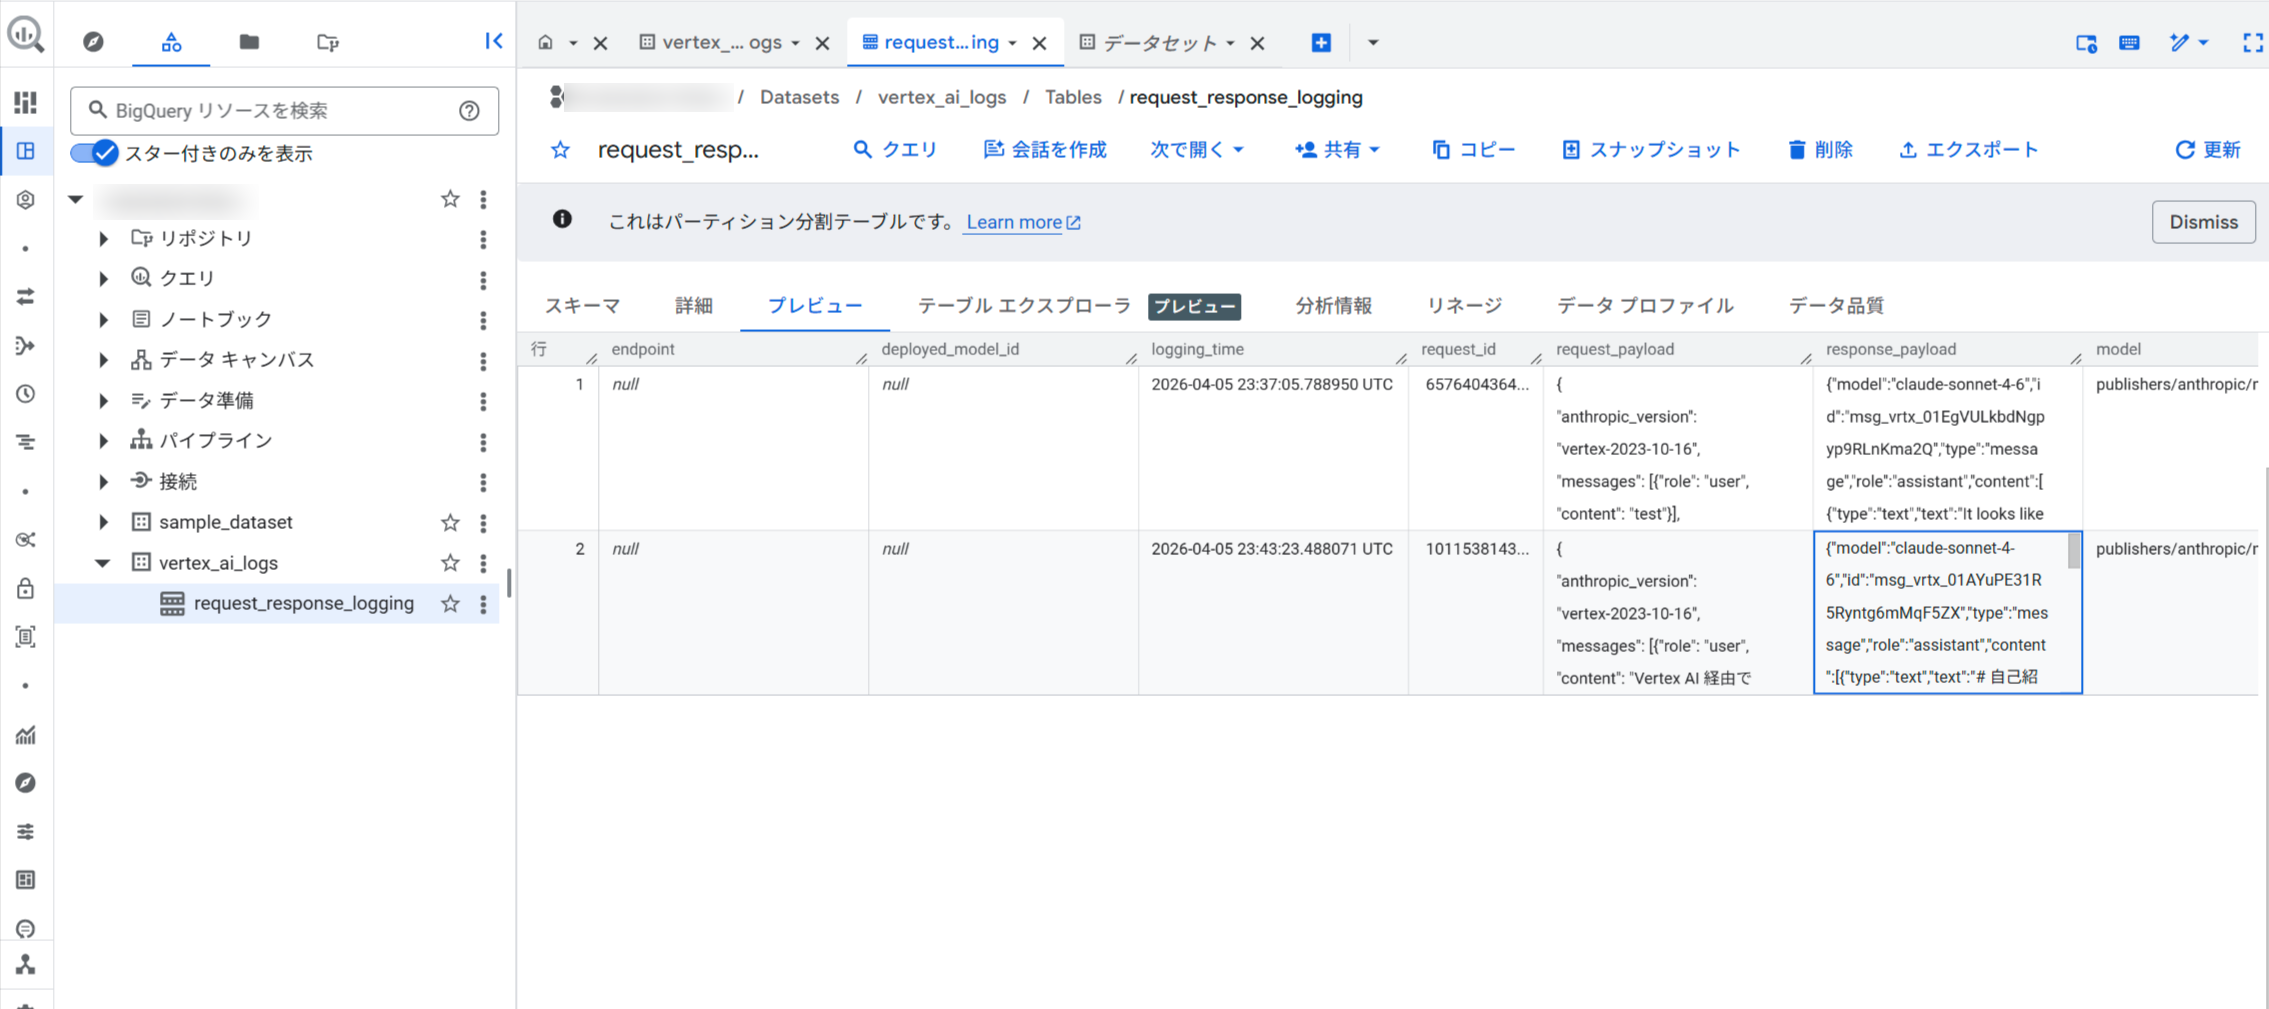The width and height of the screenshot is (2269, 1009).
Task: Open more options for vertex_ai_logs dataset
Action: [483, 563]
